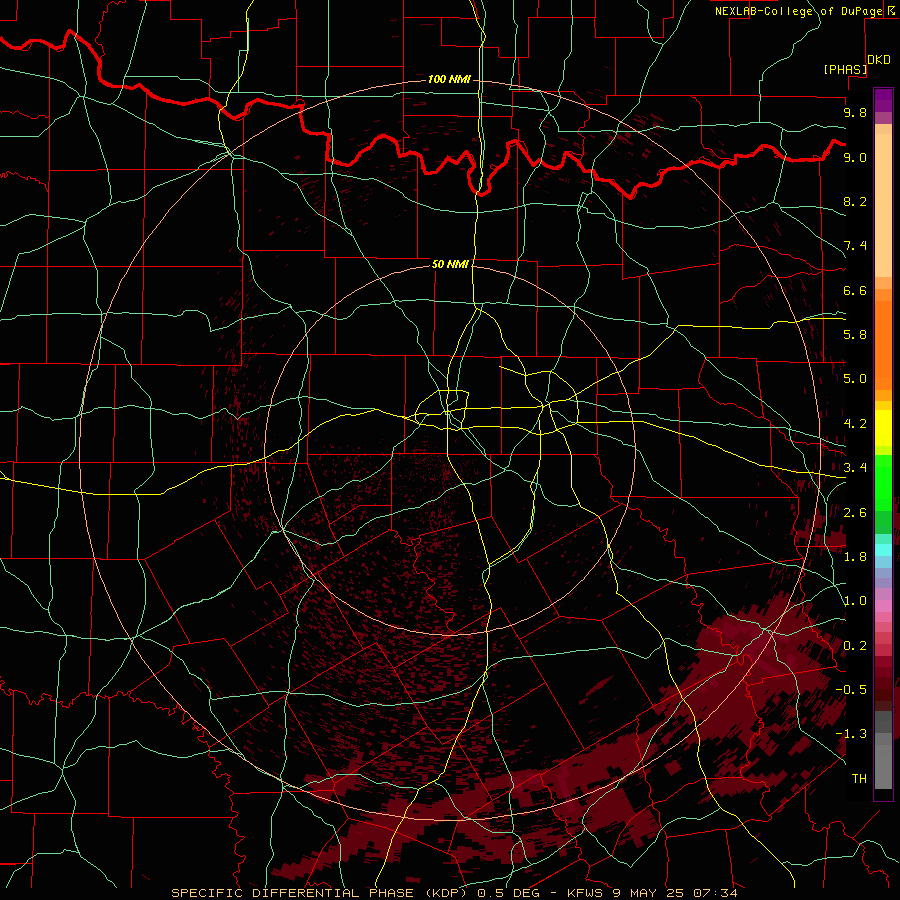Pick the yellow band of the color bar
The image size is (900, 900).
point(883,428)
